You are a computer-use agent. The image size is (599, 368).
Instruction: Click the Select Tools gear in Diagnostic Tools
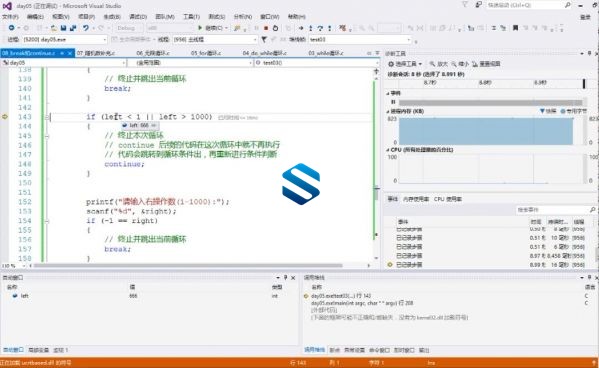coord(391,64)
